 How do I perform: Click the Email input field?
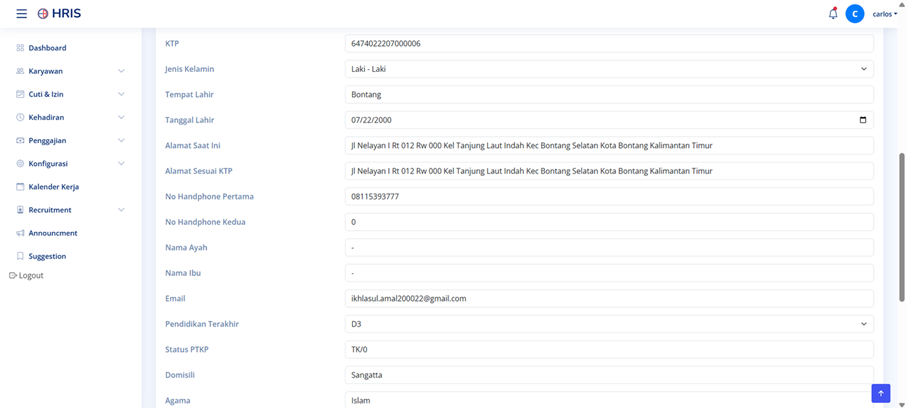click(609, 299)
